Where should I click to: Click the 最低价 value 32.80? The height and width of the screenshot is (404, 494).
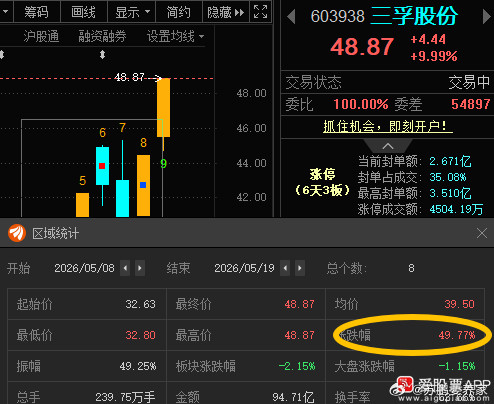tap(140, 335)
